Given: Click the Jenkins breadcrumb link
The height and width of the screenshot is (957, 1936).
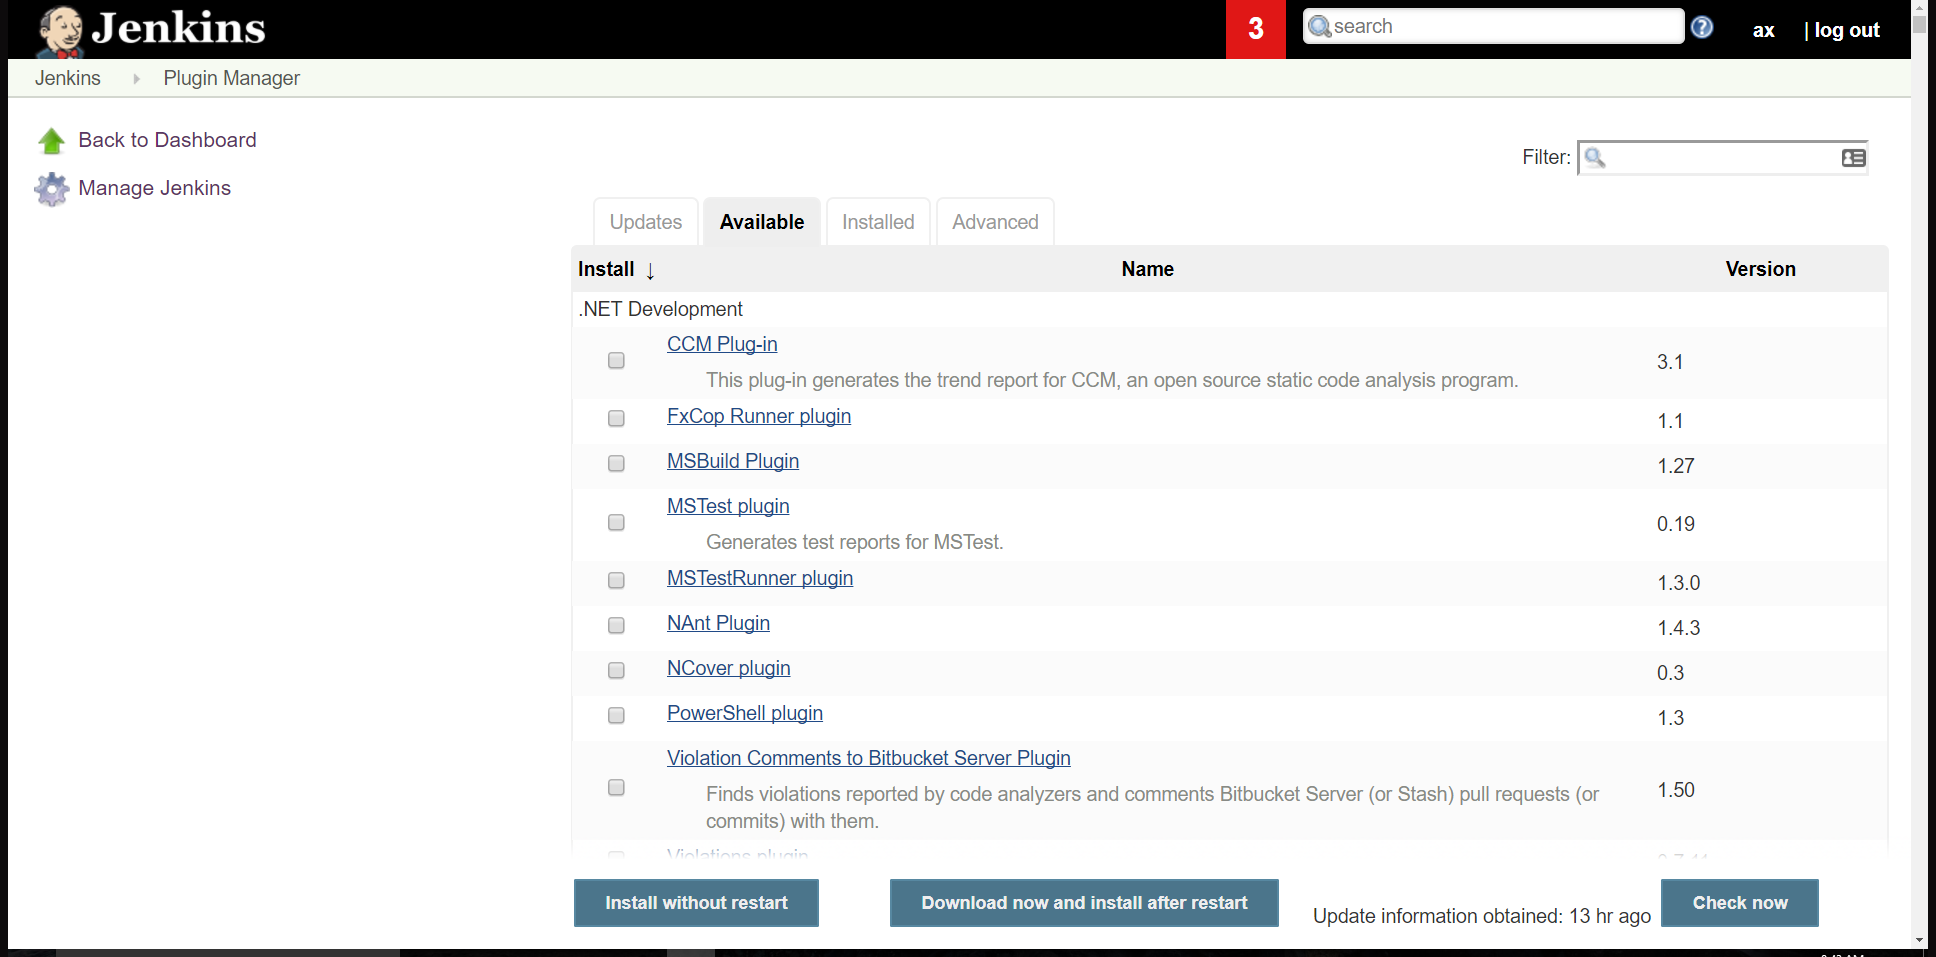Looking at the screenshot, I should click(68, 78).
